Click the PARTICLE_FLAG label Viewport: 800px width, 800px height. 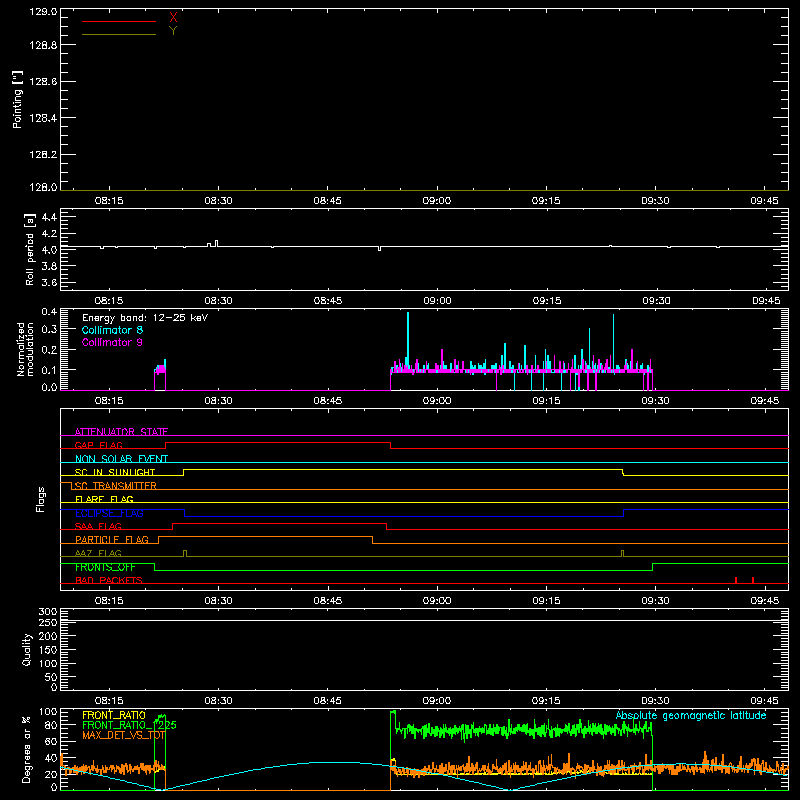tap(112, 540)
